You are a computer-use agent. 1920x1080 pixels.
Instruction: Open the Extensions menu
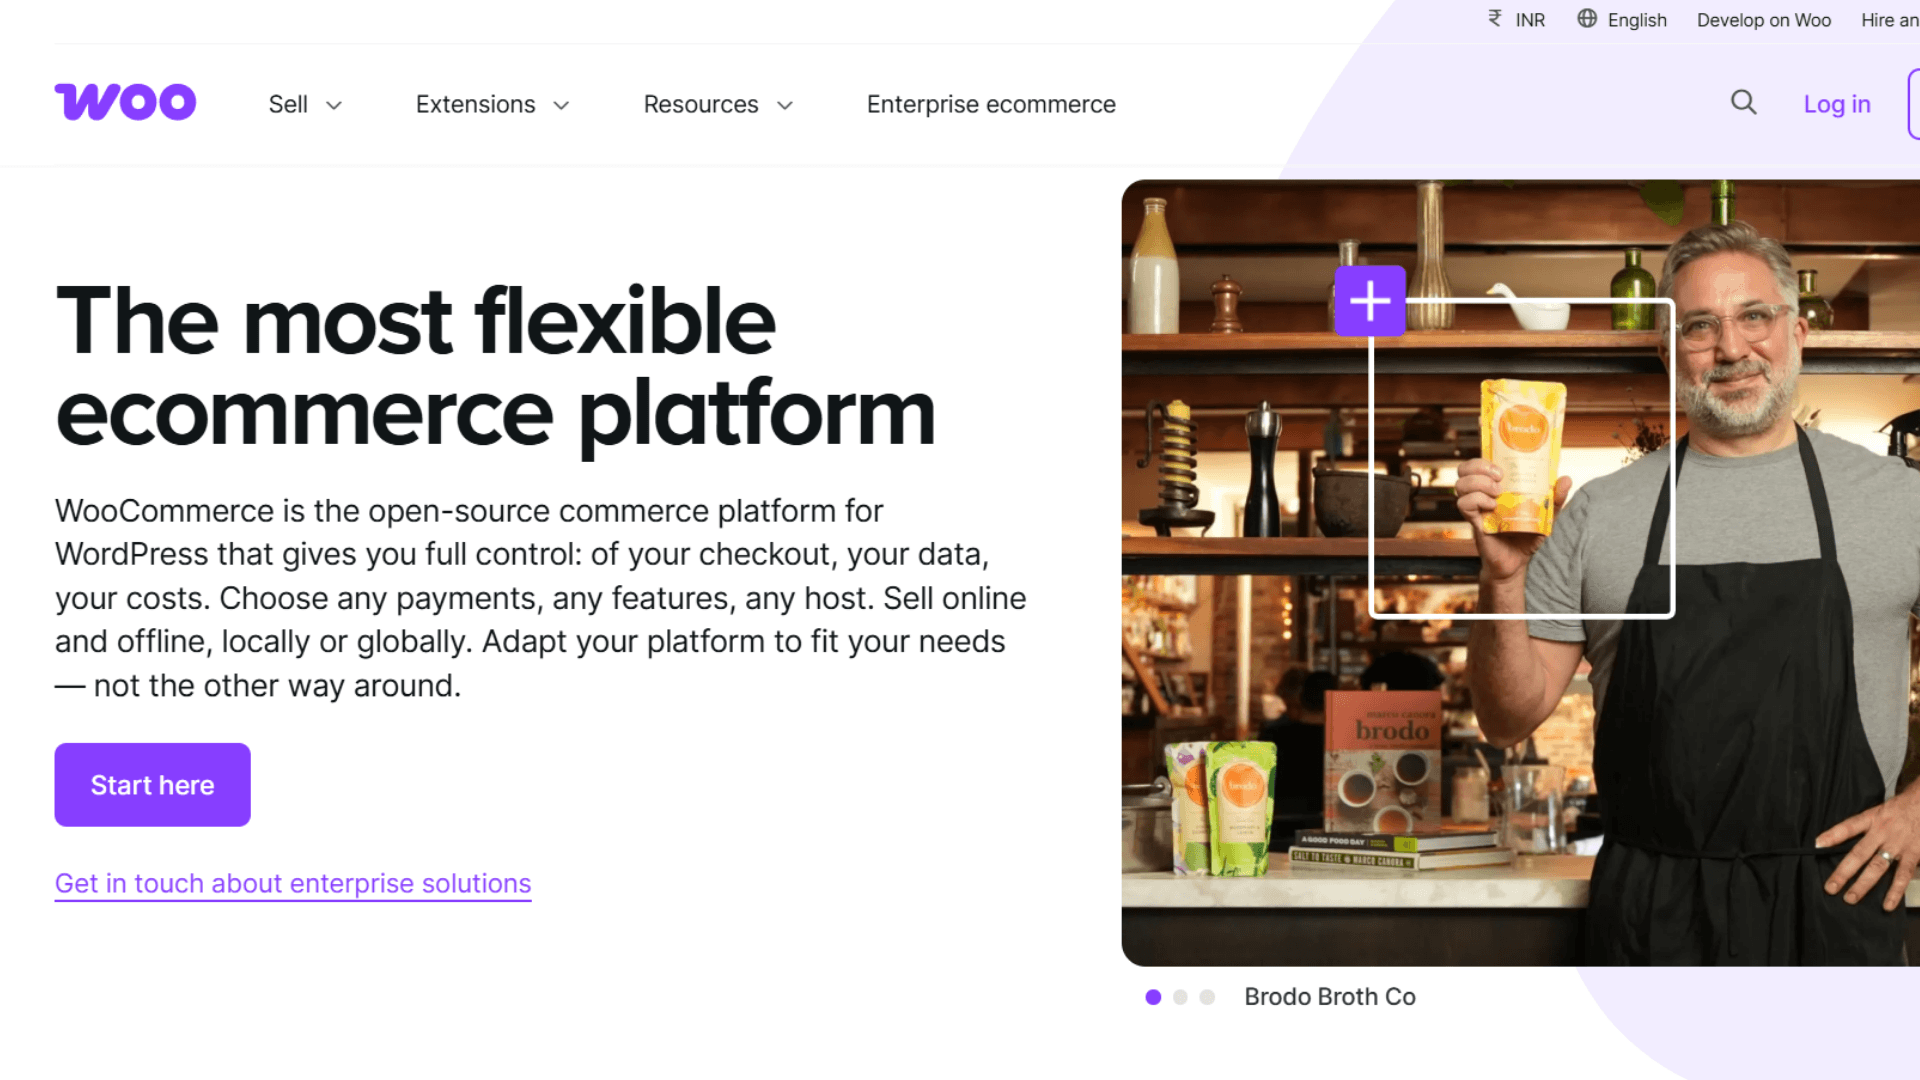[x=492, y=104]
